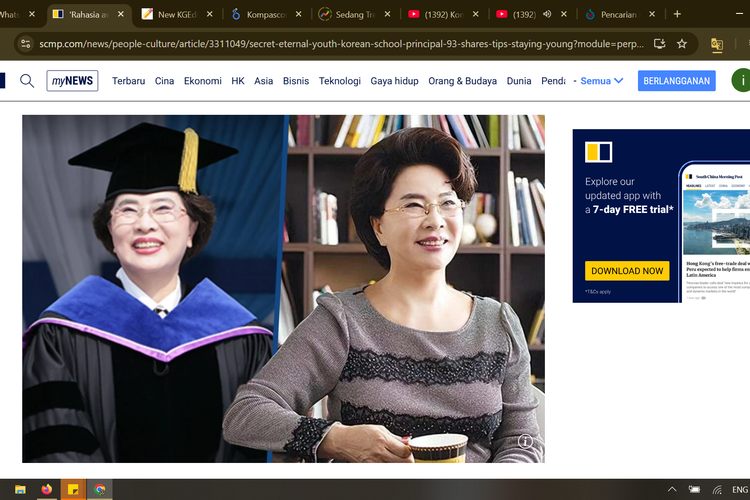
Task: Click the translate page icon
Action: [717, 44]
